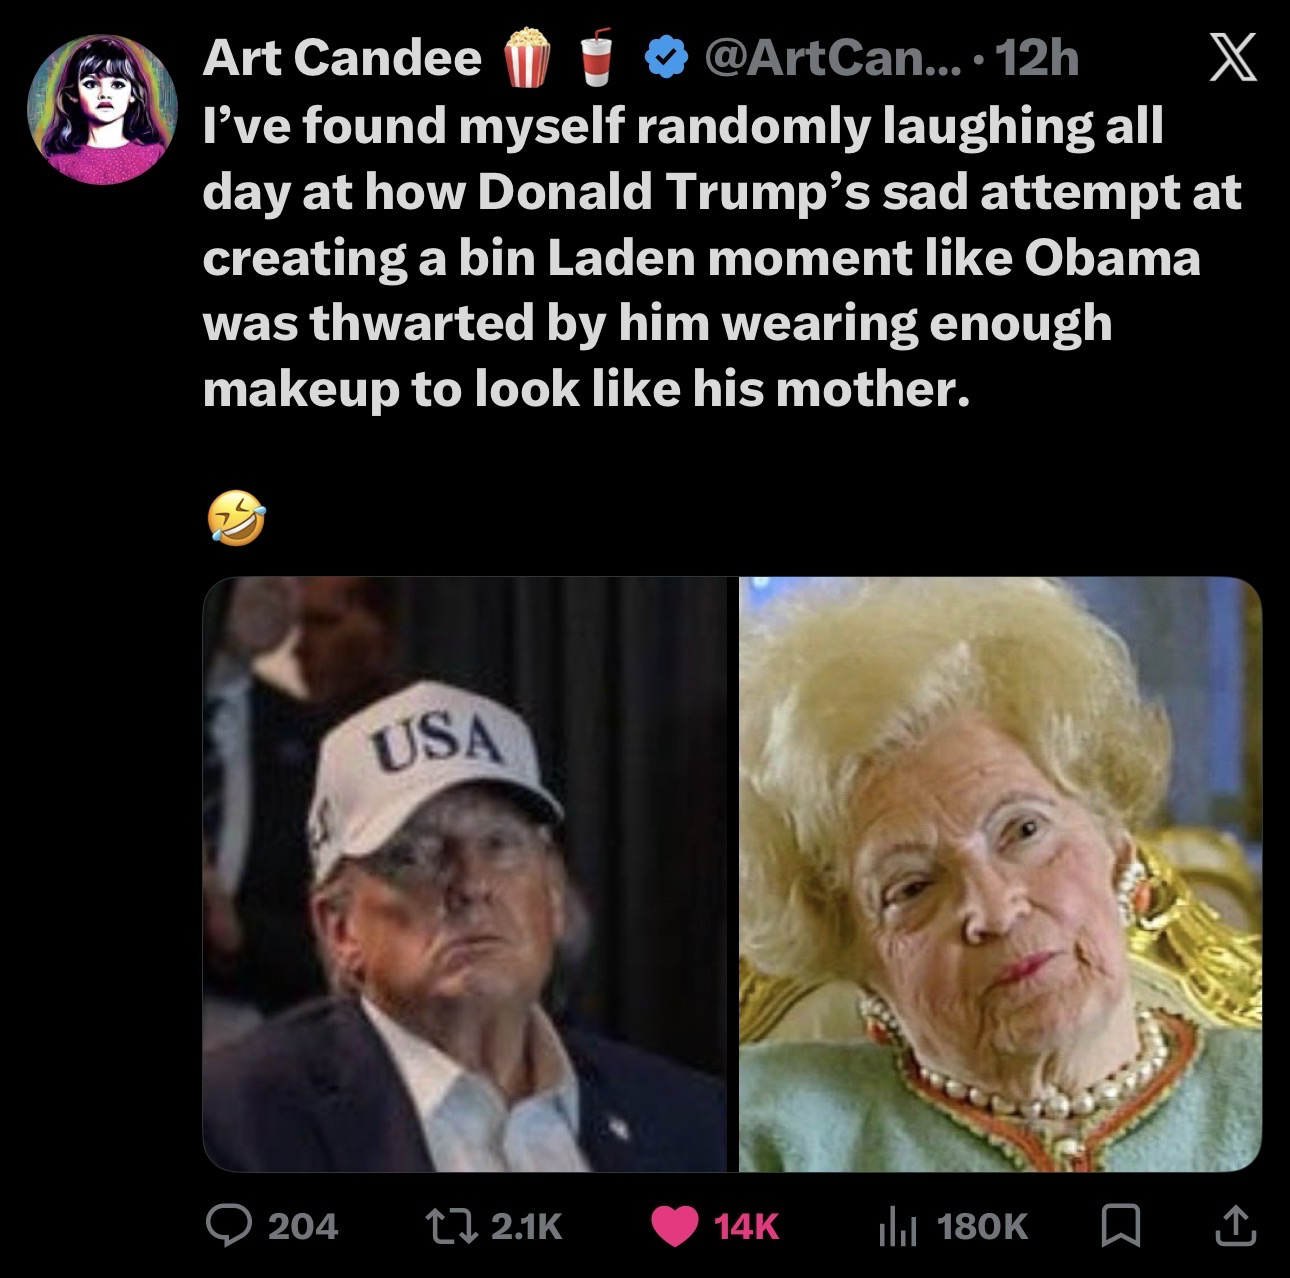The height and width of the screenshot is (1278, 1290).
Task: Open the left photo with USA cap
Action: point(465,873)
